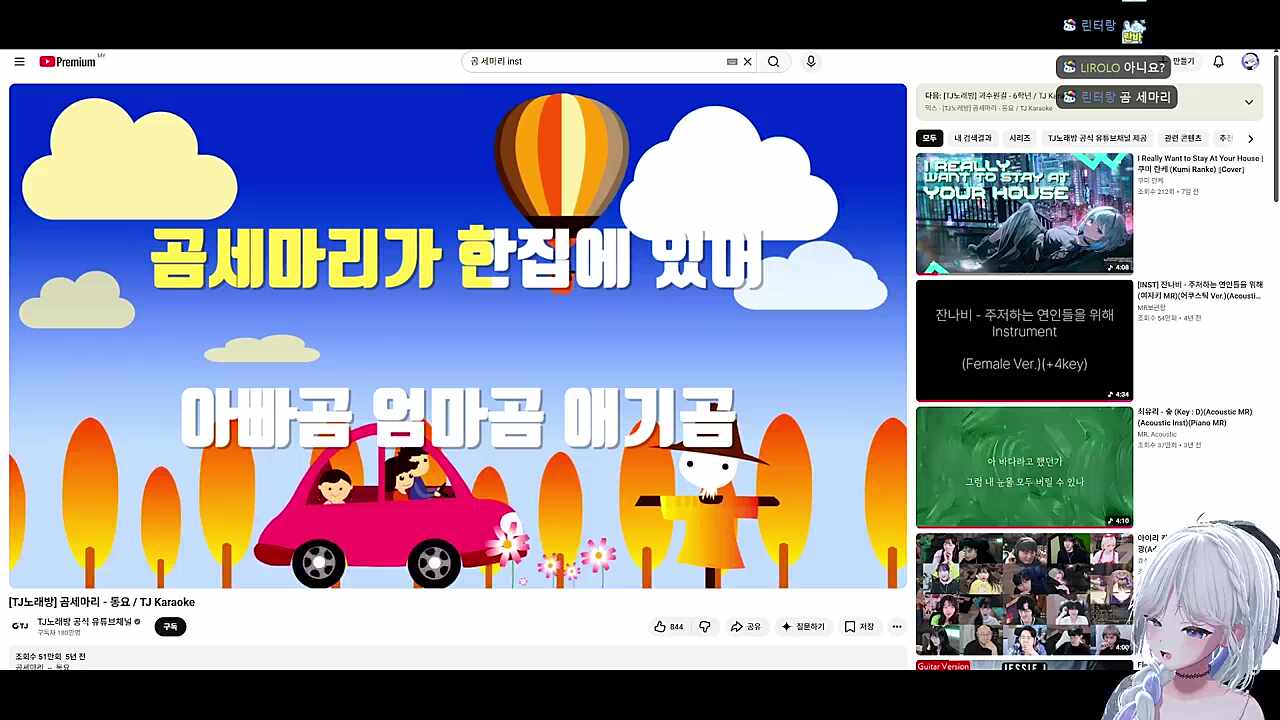1280x720 pixels.
Task: Open '[INST] 잔나비' video title link
Action: [x=1200, y=291]
